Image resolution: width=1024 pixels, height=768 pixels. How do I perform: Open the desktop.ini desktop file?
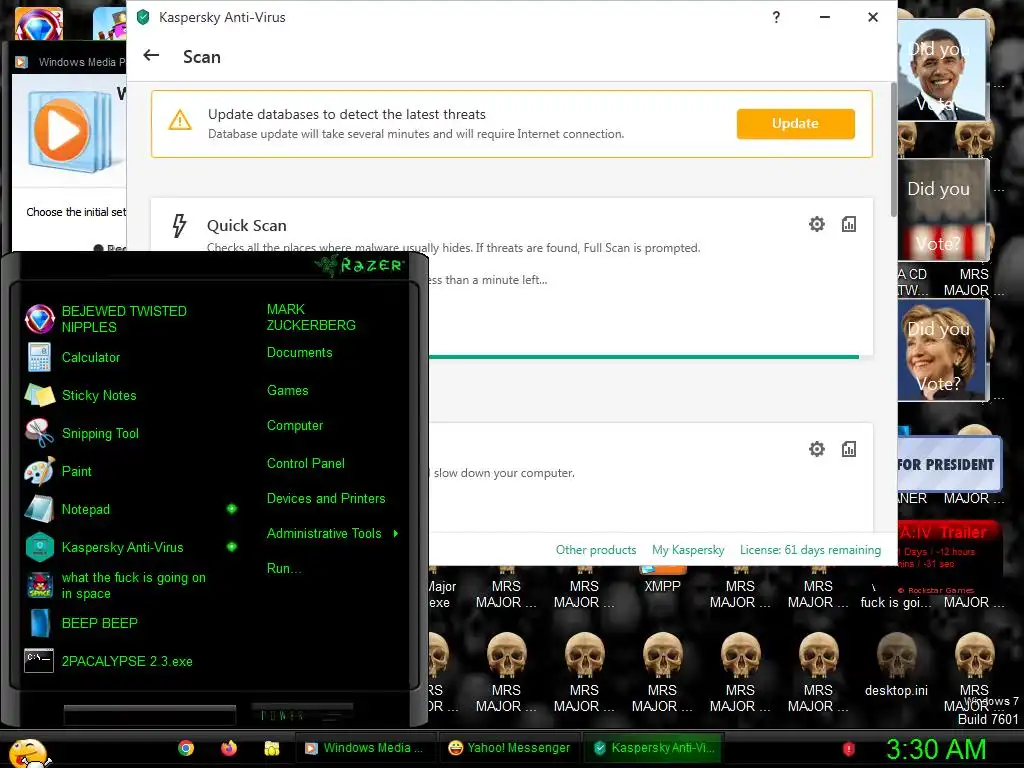(x=896, y=666)
